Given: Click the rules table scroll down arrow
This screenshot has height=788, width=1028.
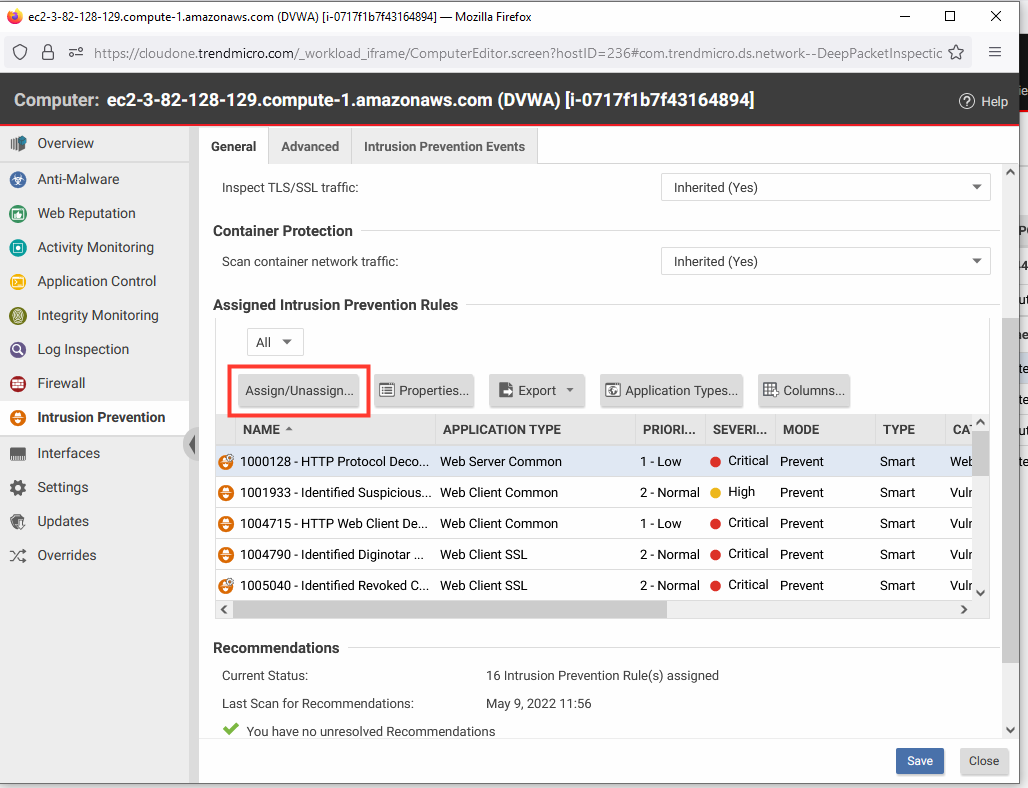Looking at the screenshot, I should click(981, 593).
